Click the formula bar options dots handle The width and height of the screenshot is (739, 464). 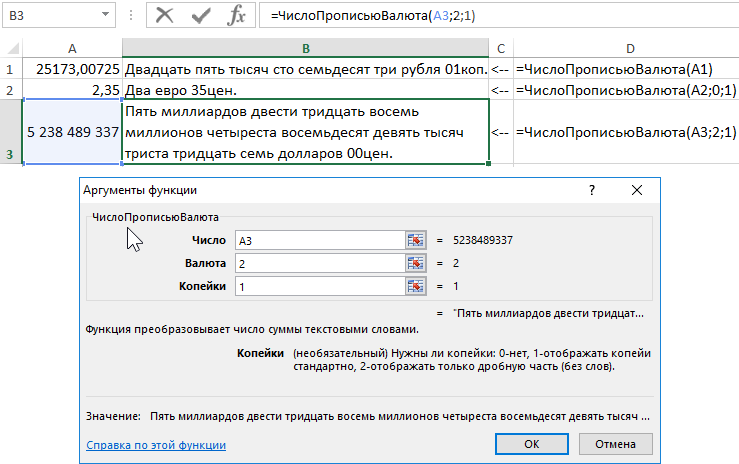pyautogui.click(x=131, y=16)
